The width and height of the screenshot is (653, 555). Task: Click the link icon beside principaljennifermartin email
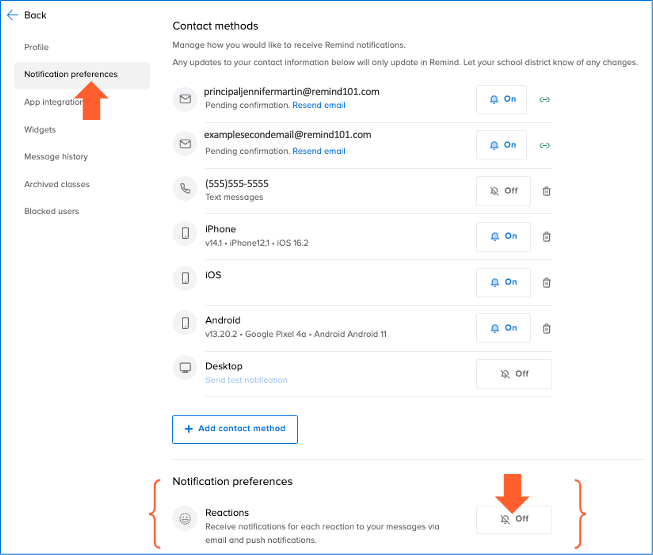click(x=545, y=100)
